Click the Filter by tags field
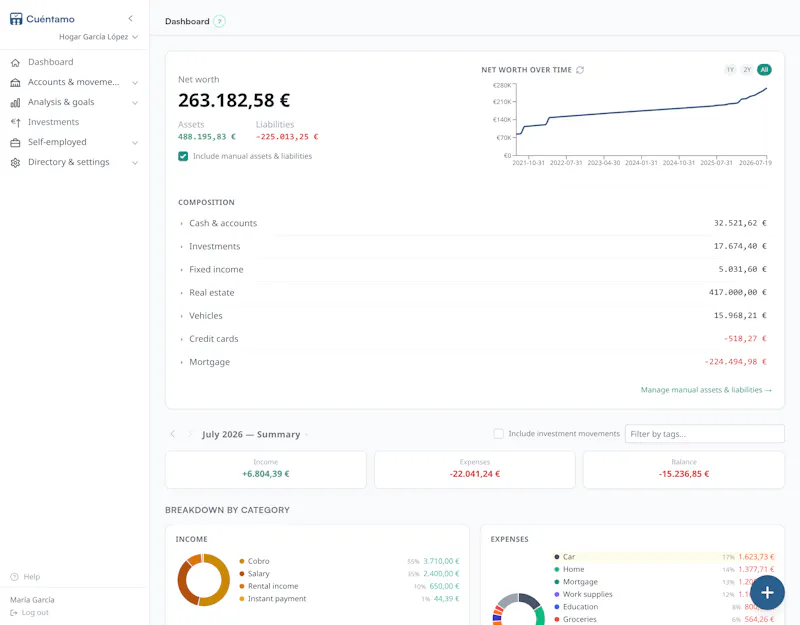The width and height of the screenshot is (800, 625). 705,434
